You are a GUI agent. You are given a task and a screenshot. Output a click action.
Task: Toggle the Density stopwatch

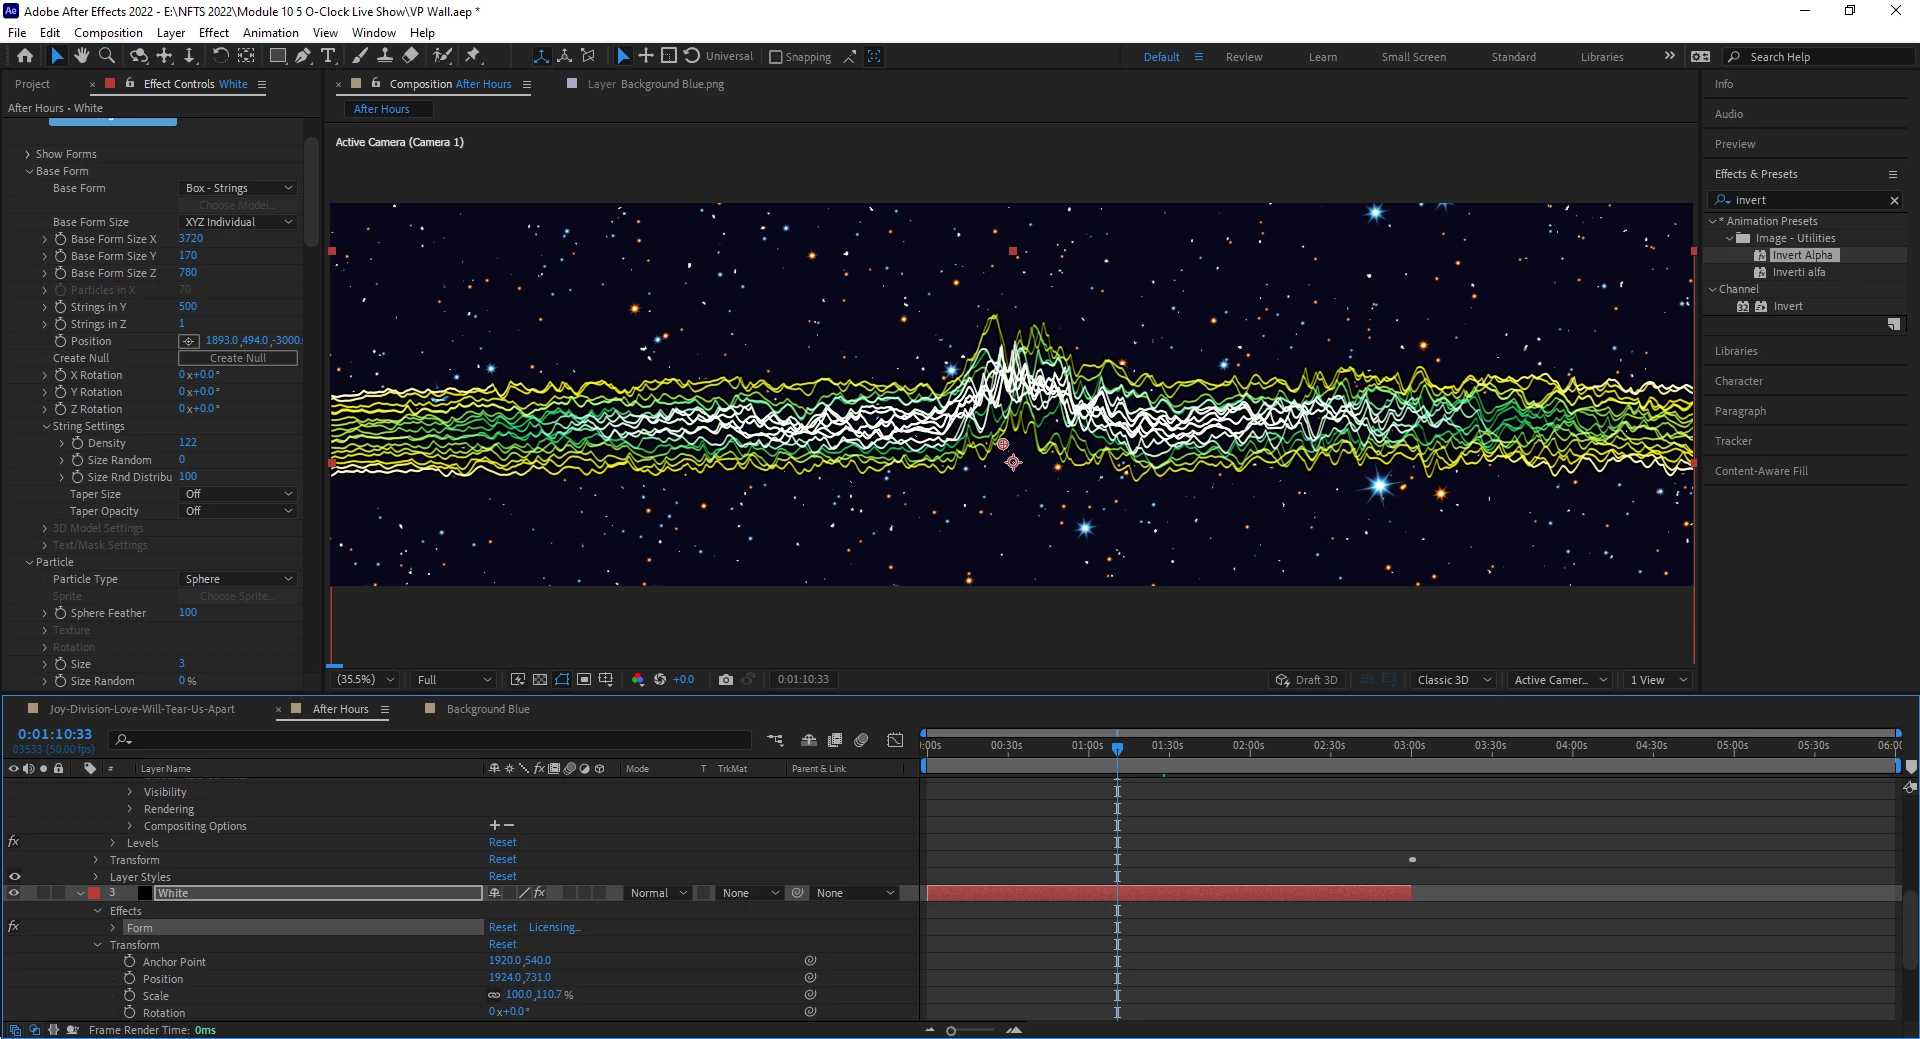[x=77, y=443]
